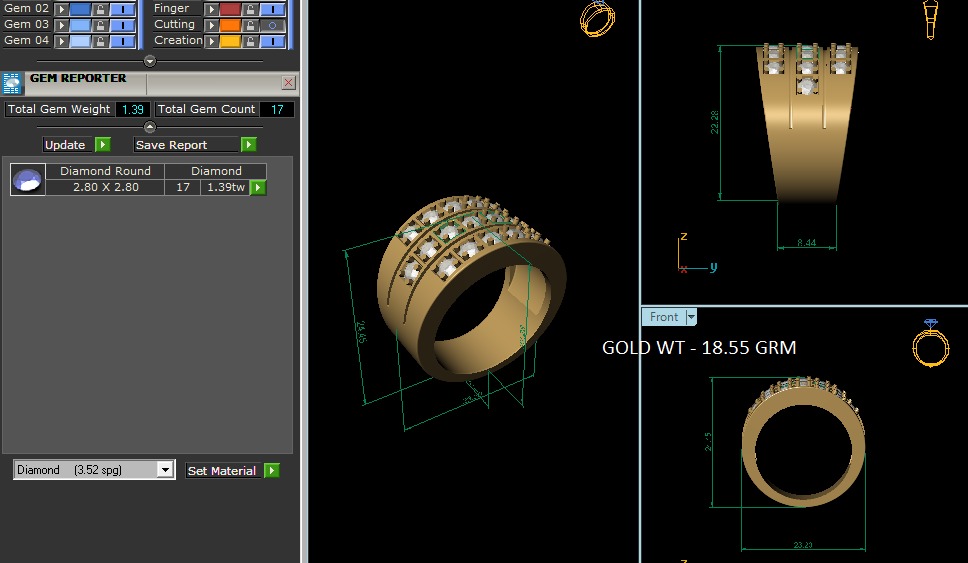Click the perspective viewport ring view icon
968x563 pixels.
coord(598,18)
